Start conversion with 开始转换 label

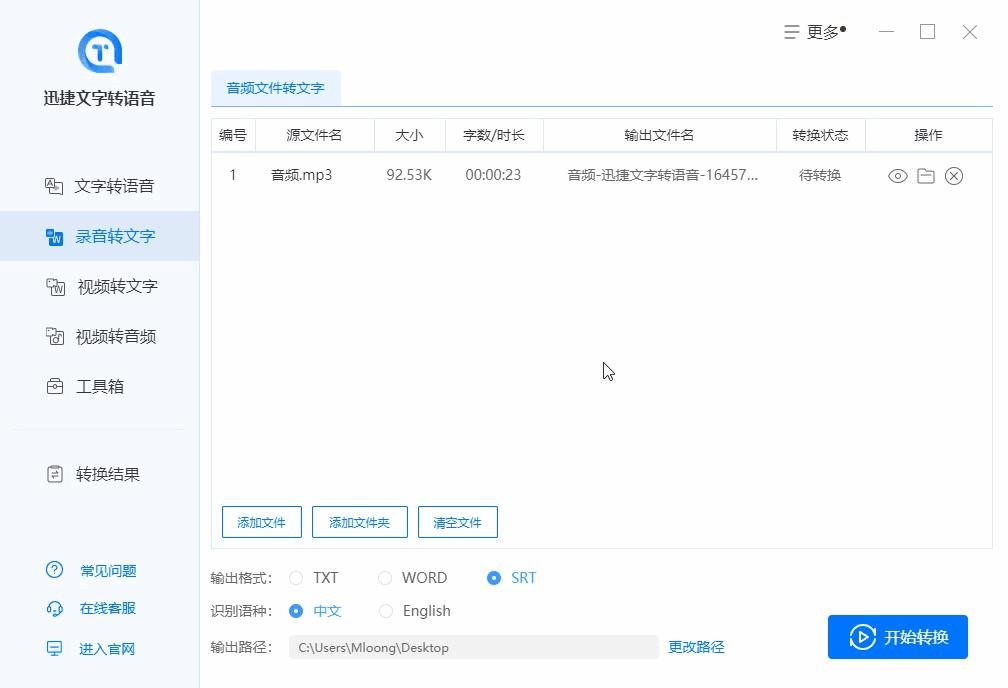point(916,637)
